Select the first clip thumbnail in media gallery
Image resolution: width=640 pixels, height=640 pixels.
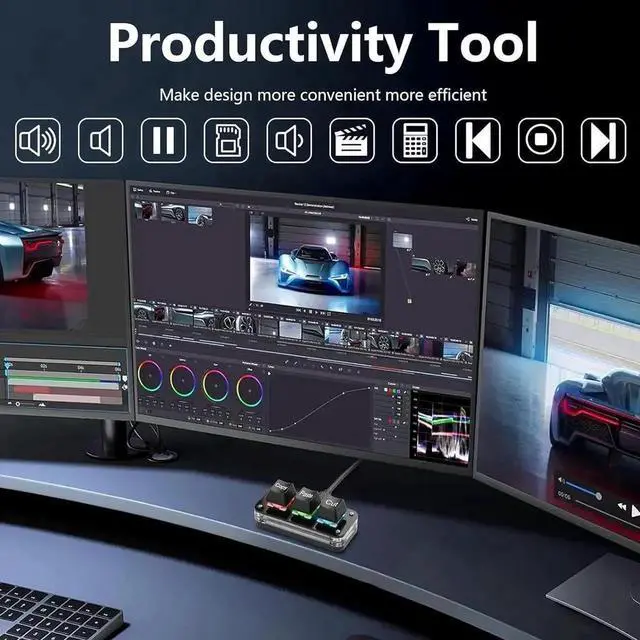click(148, 211)
